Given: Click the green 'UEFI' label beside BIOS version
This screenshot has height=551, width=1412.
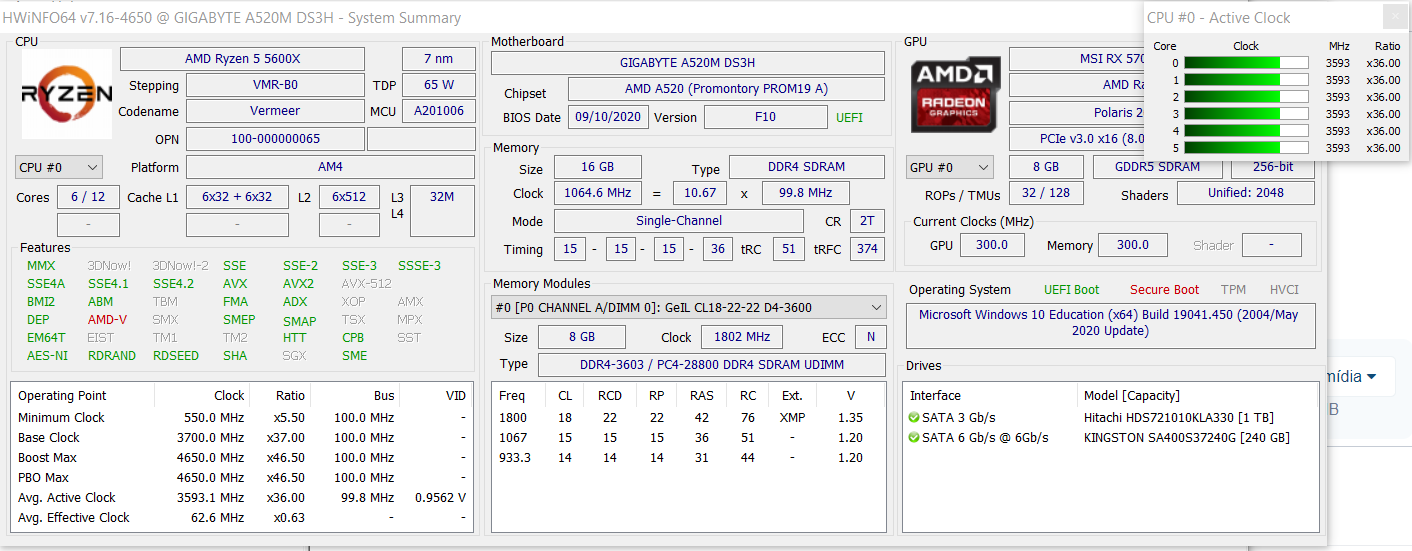Looking at the screenshot, I should pos(849,118).
